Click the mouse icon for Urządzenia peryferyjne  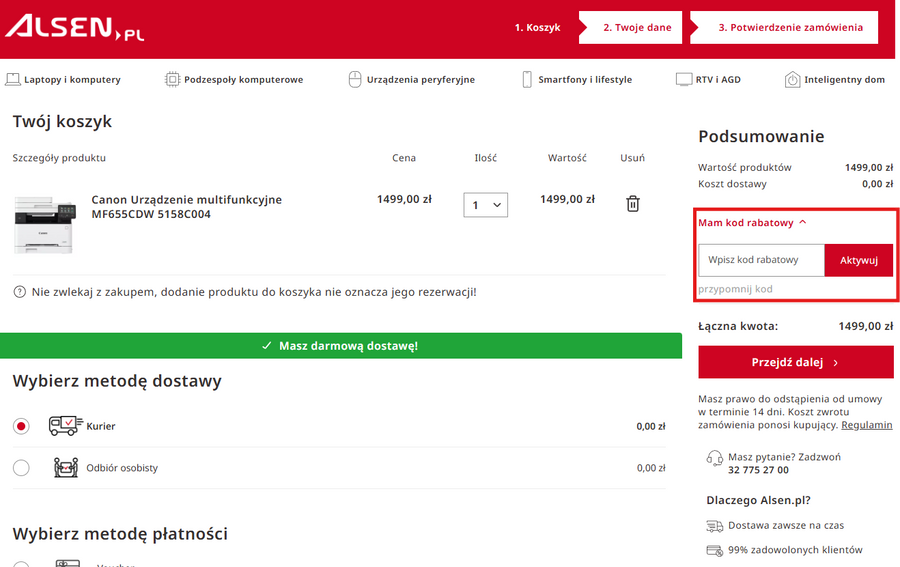tap(354, 79)
